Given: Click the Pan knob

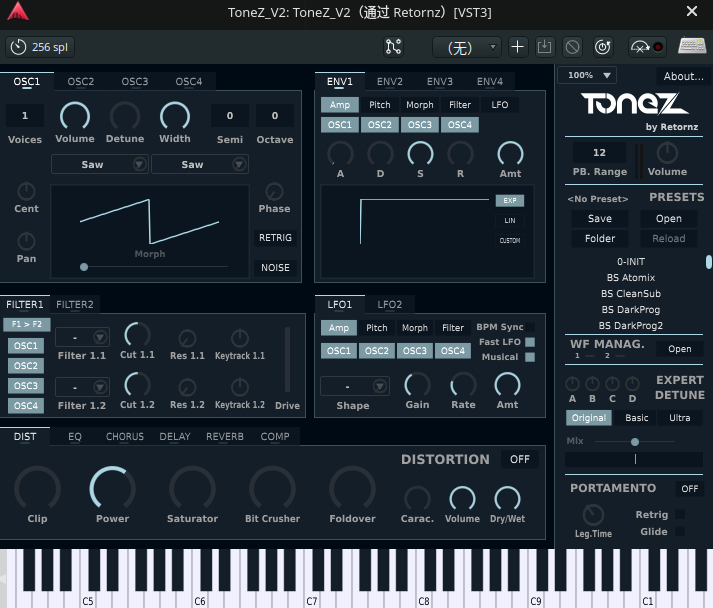Looking at the screenshot, I should pyautogui.click(x=26, y=241).
